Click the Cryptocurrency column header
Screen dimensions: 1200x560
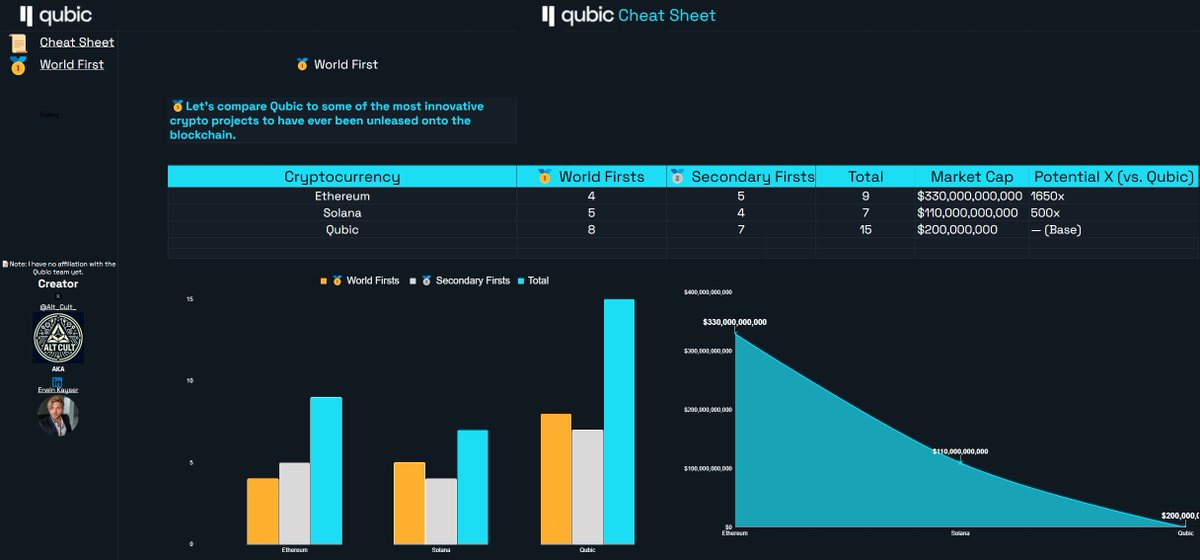point(342,177)
